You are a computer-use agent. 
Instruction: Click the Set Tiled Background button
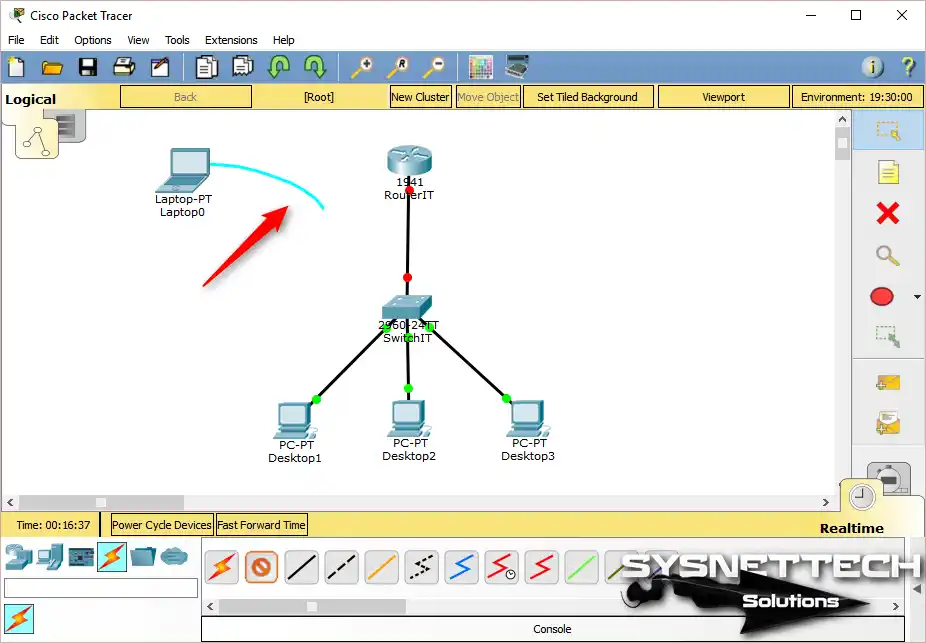[588, 96]
